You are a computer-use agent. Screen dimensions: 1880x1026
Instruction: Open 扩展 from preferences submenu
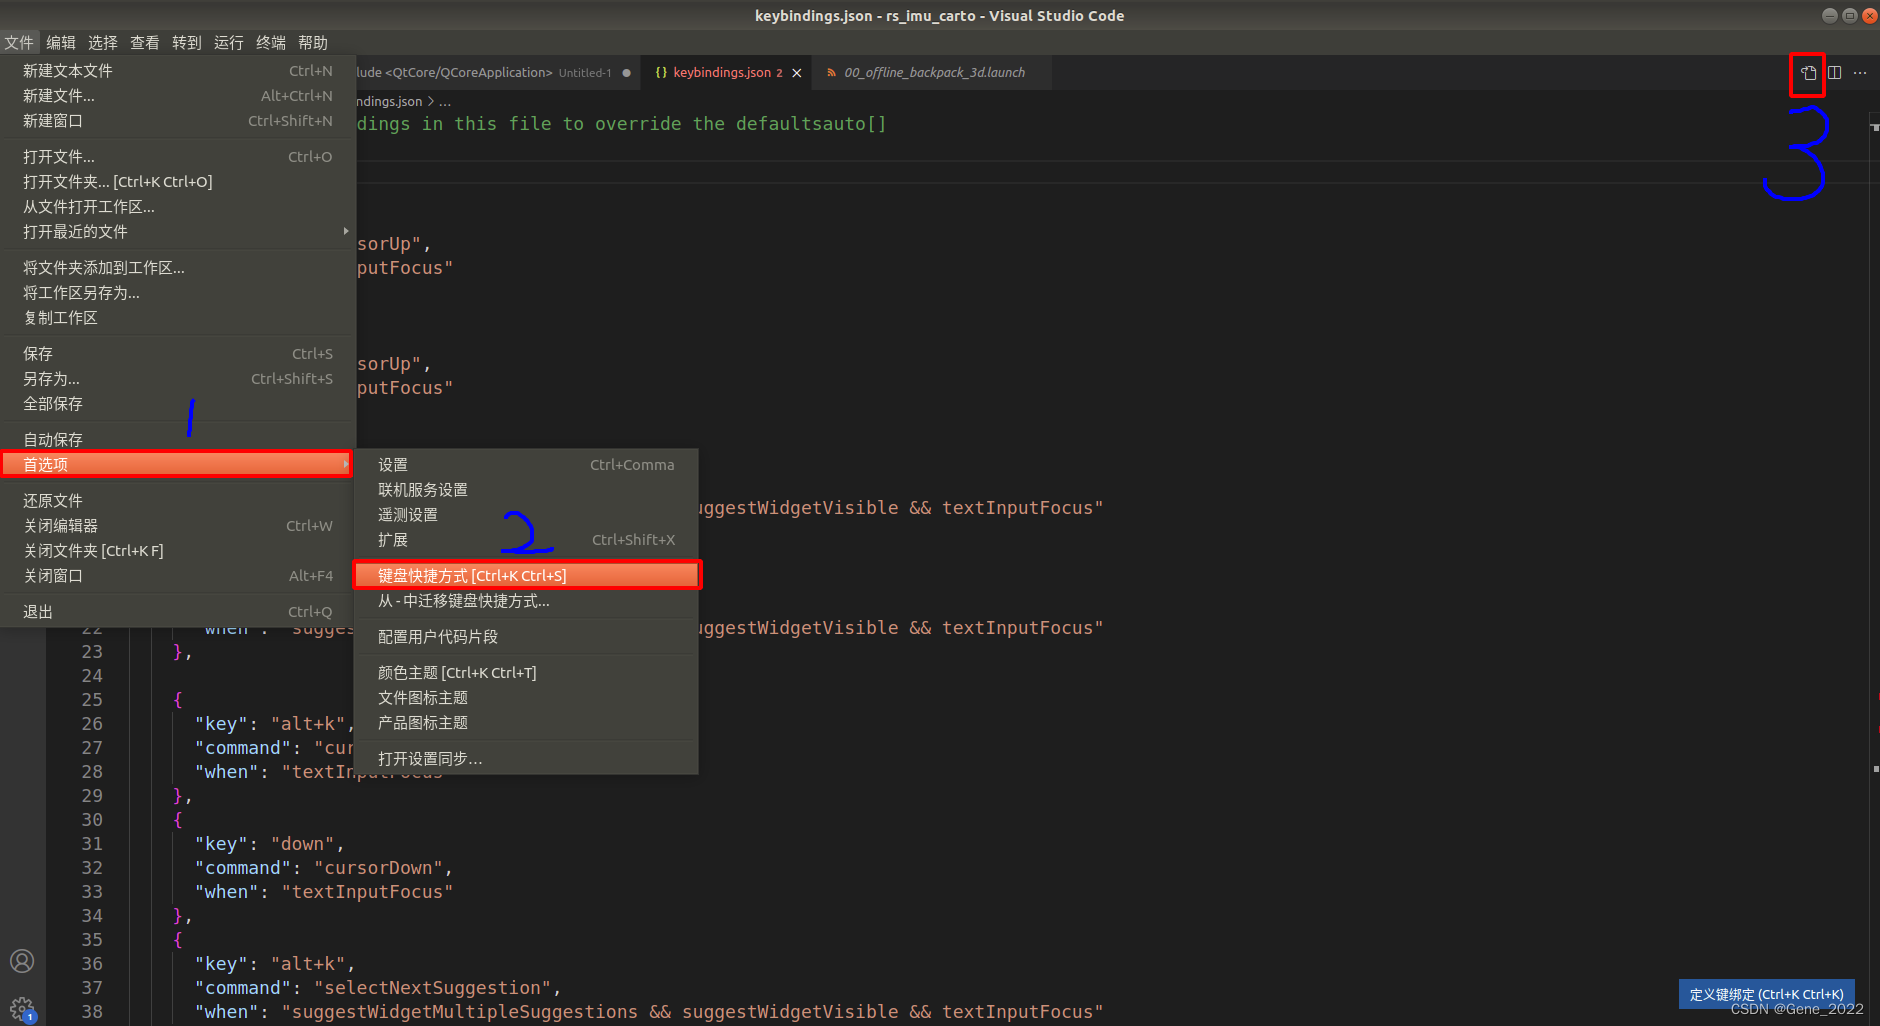[526, 540]
